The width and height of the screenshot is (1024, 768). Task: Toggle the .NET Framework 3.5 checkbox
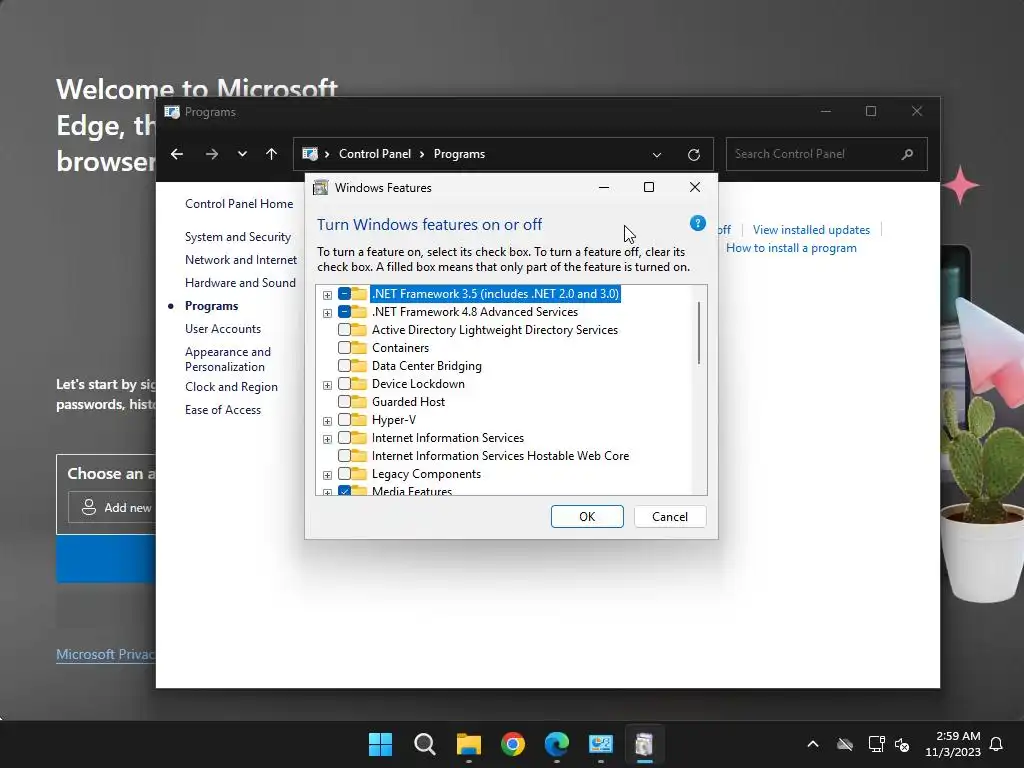click(344, 294)
